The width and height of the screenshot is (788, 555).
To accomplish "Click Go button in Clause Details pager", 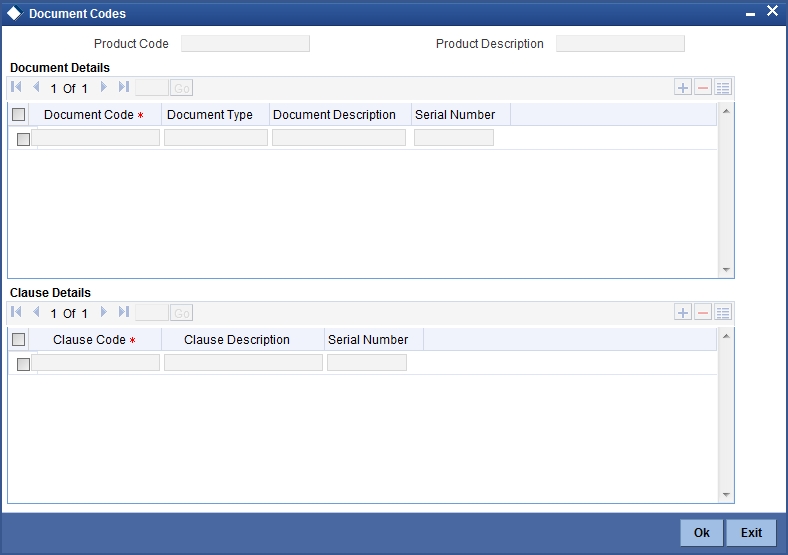I will coord(181,313).
